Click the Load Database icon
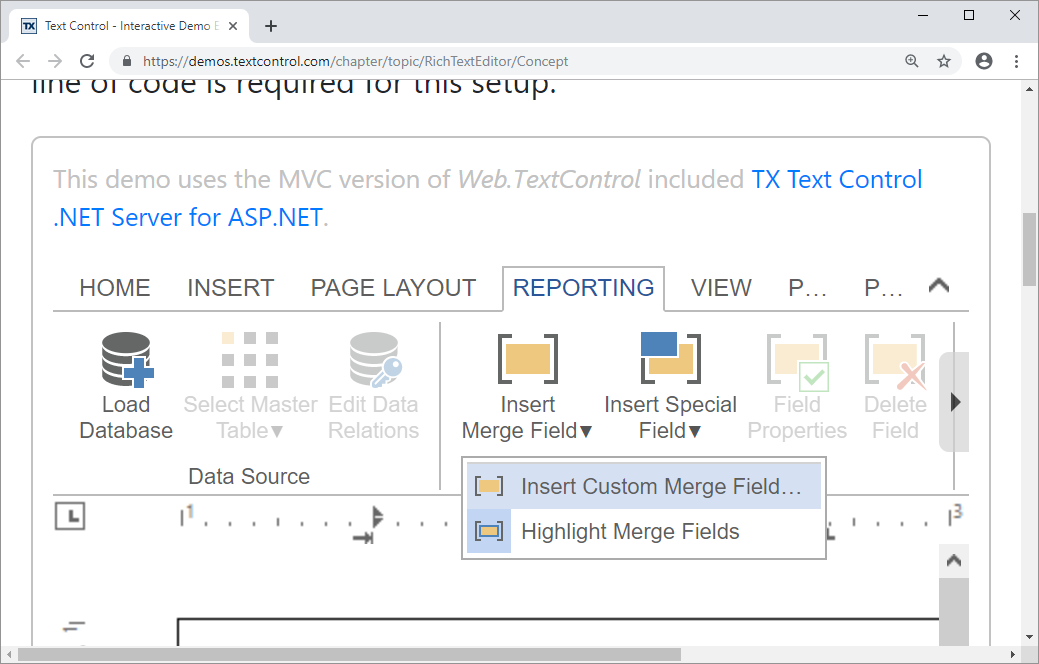Image resolution: width=1039 pixels, height=664 pixels. (x=125, y=359)
